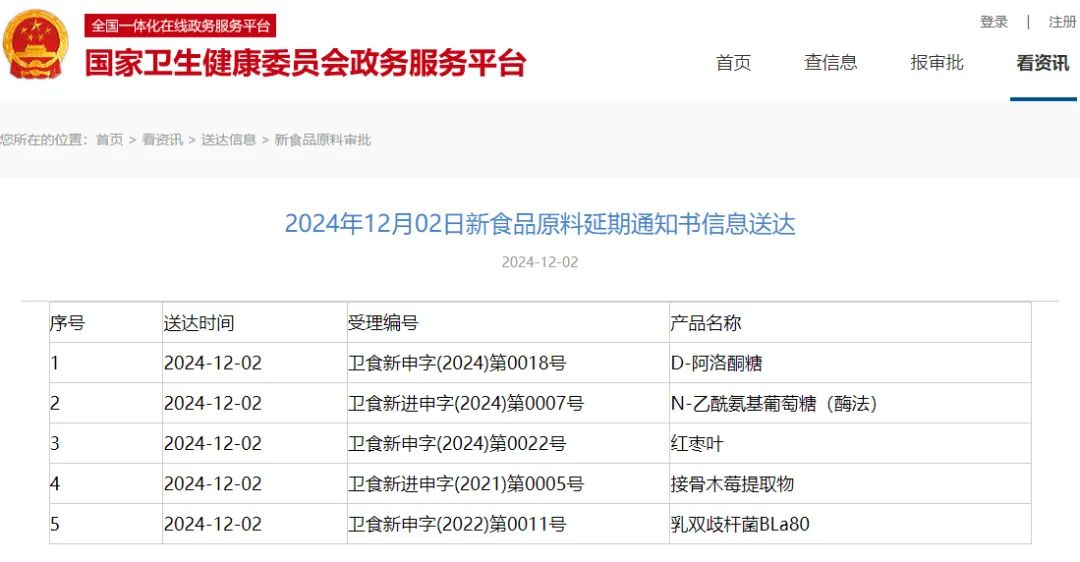
Task: Click the 登录 link
Action: pyautogui.click(x=994, y=22)
